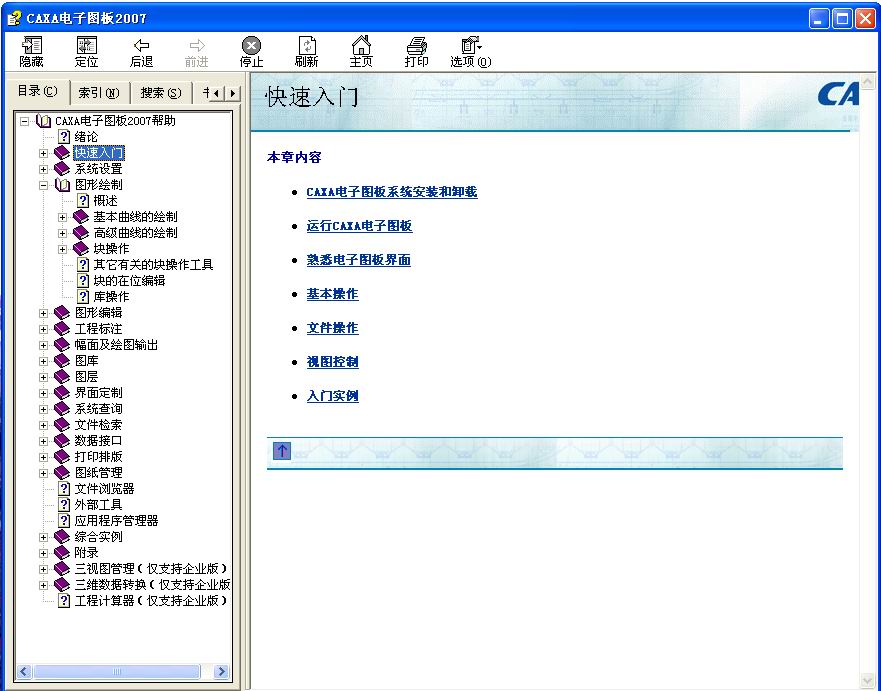This screenshot has width=881, height=691.
Task: Open the 入门实例 link
Action: [332, 396]
